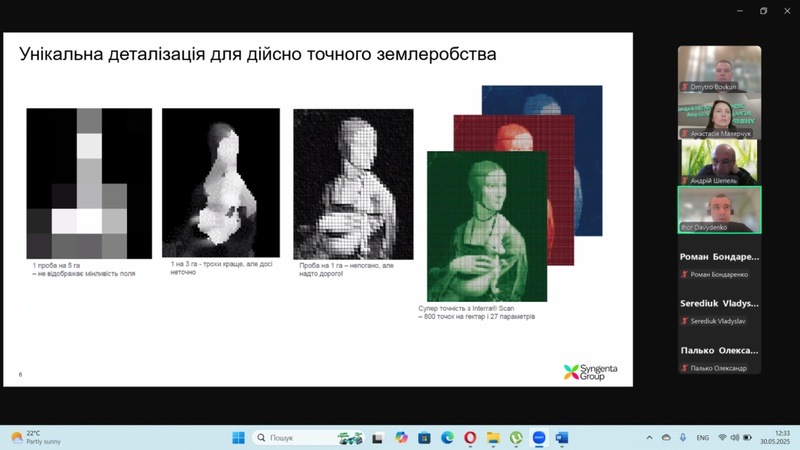Viewport: 800px width, 450px height.
Task: Show hidden system tray icons
Action: click(x=649, y=438)
